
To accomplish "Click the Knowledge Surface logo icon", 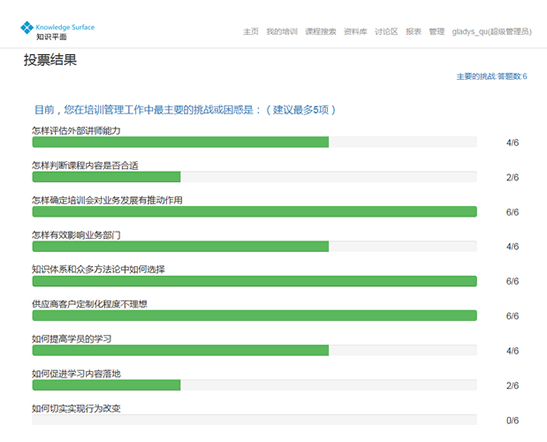I will tap(27, 28).
